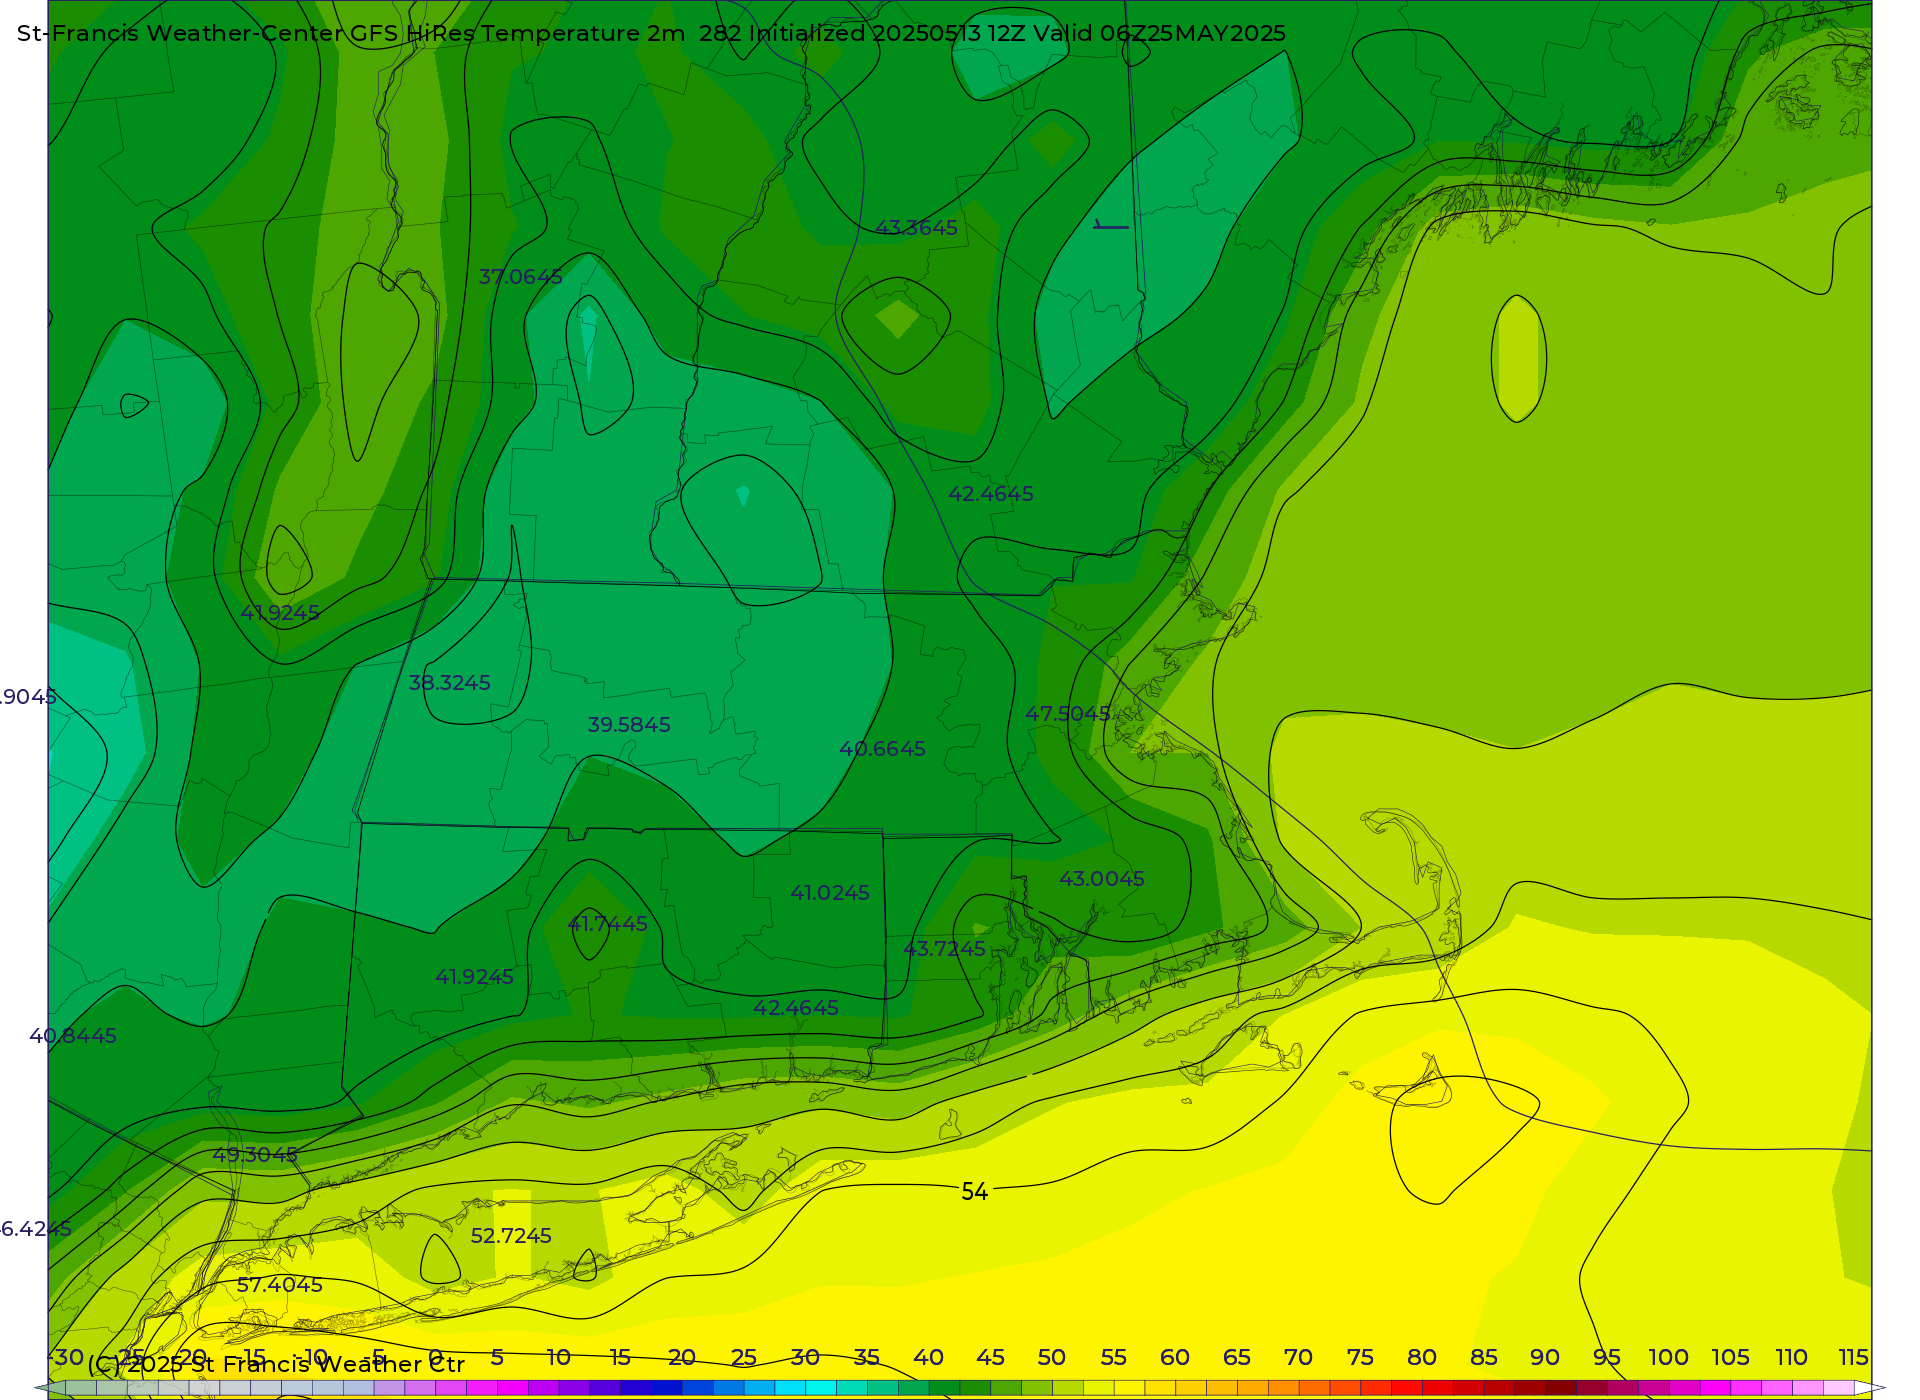
Task: Click the 38.3245 temperature value
Action: pos(450,683)
